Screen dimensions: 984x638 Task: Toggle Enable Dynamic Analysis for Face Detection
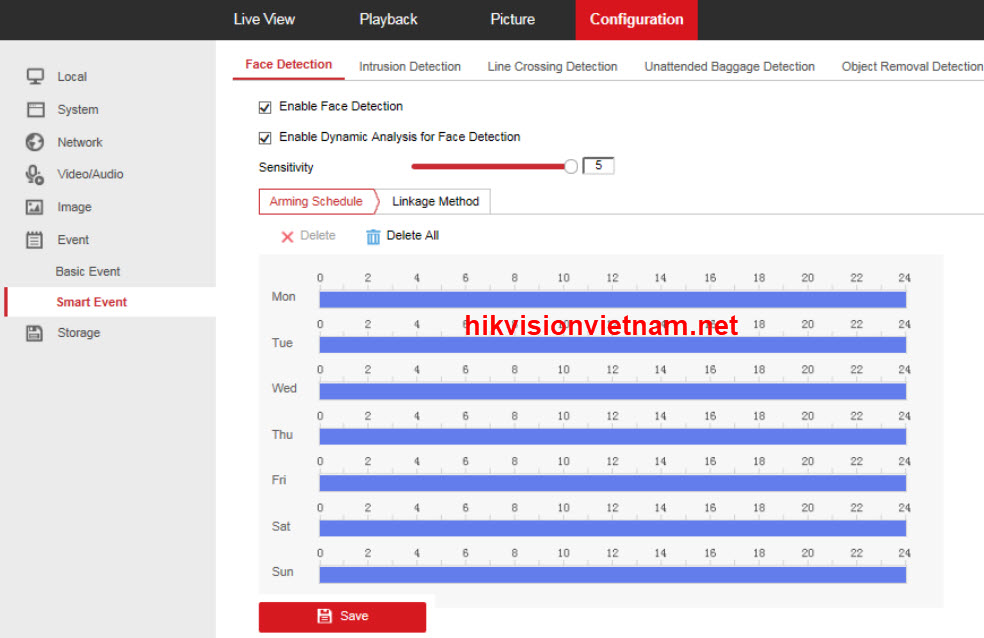[265, 138]
